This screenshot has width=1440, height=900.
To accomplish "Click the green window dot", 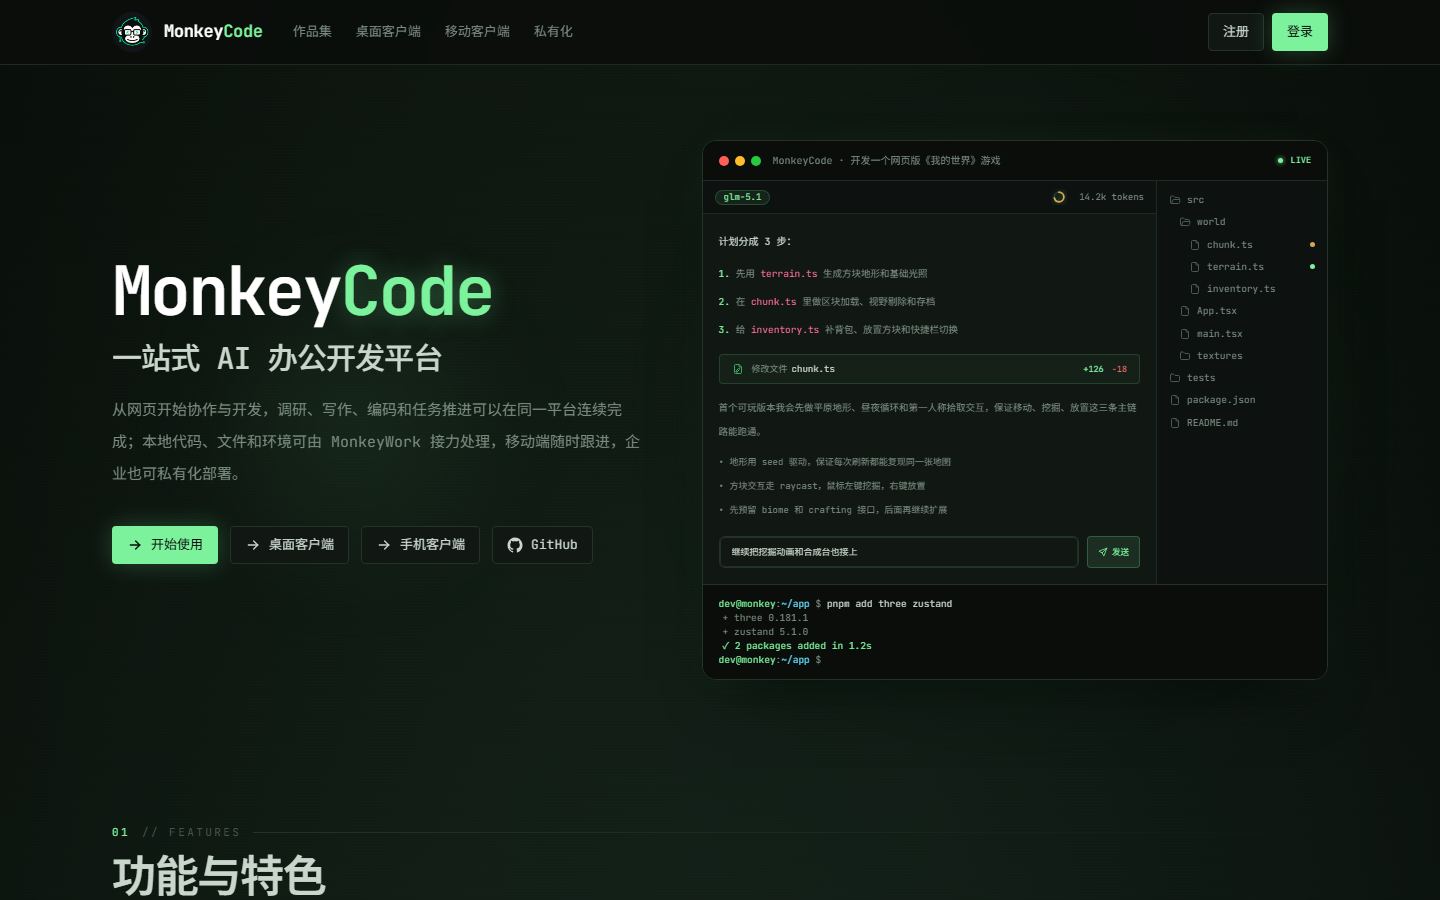I will (756, 161).
